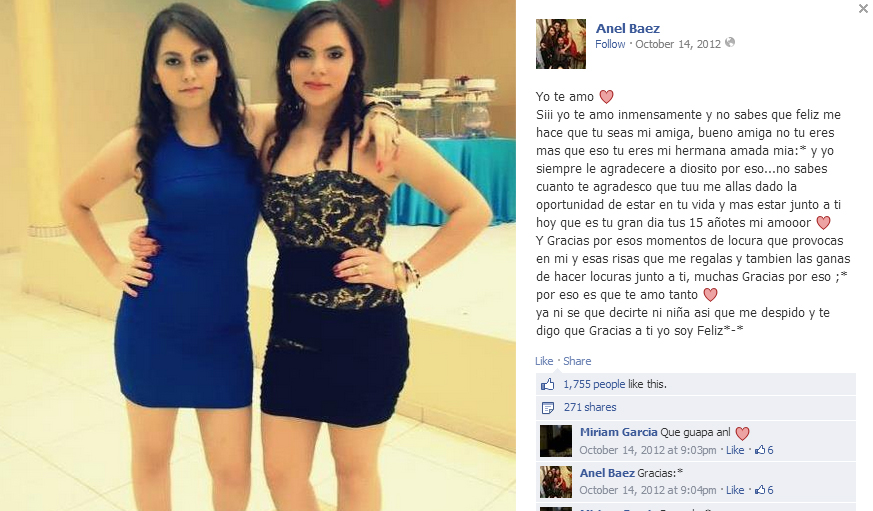View the 6 likes on Anel Baez's comment
Image resolution: width=873 pixels, height=511 pixels.
point(764,490)
